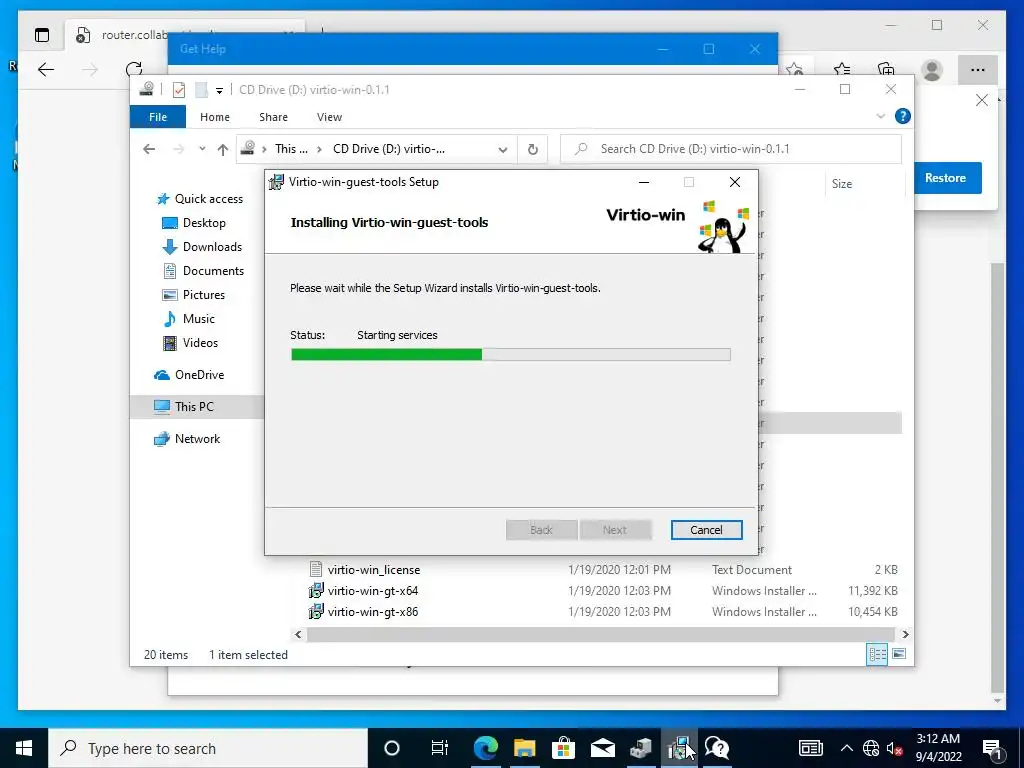Expand the address bar history dropdown
Viewport: 1024px width, 768px height.
click(502, 150)
